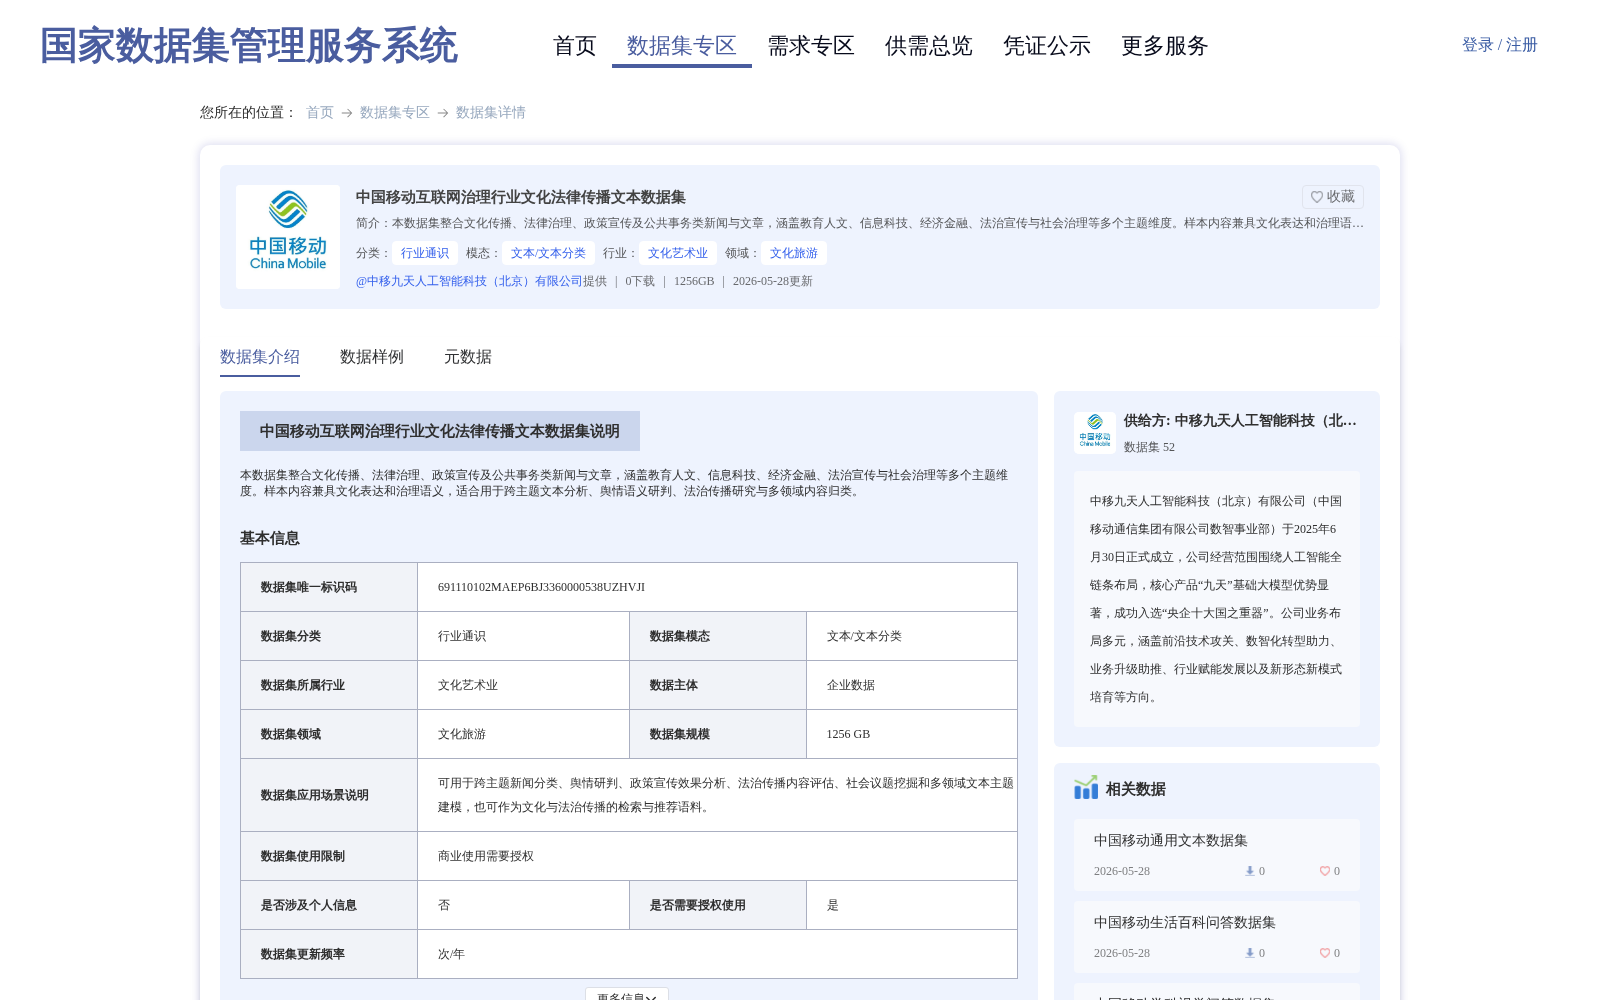Open the 需求专区 navigation item
The height and width of the screenshot is (1000, 1600).
click(x=811, y=46)
